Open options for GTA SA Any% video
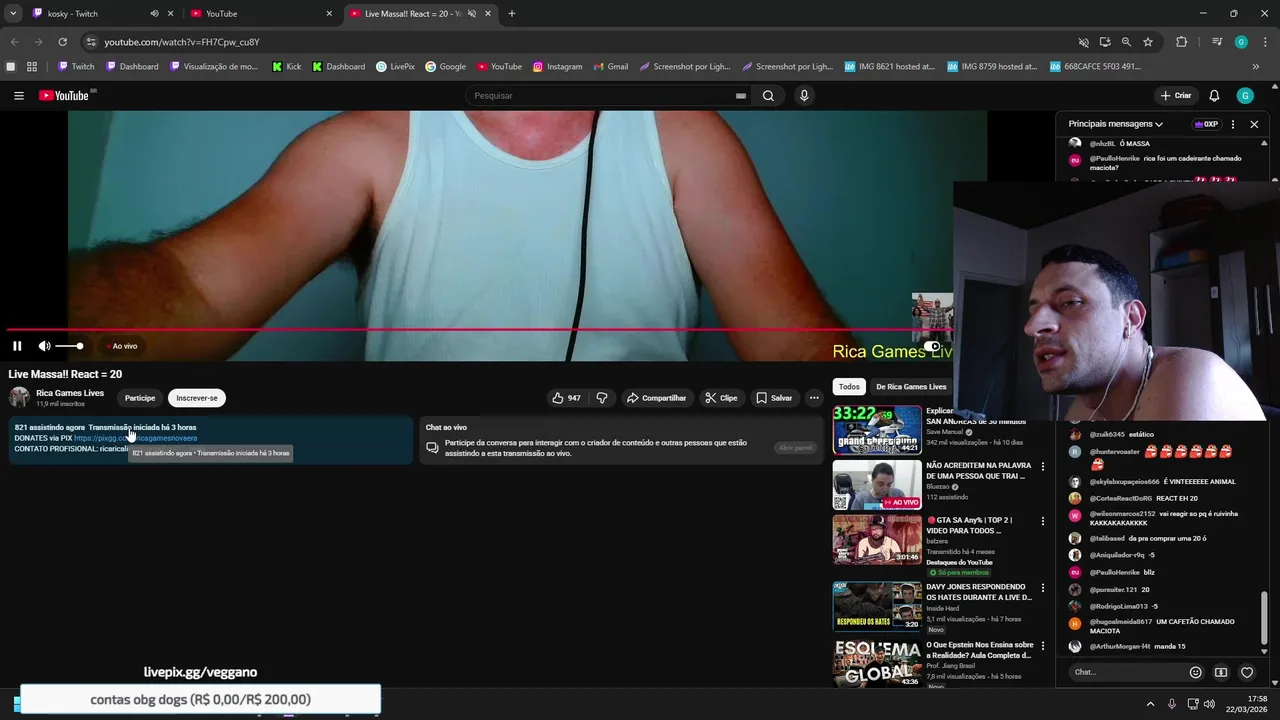 click(1043, 521)
